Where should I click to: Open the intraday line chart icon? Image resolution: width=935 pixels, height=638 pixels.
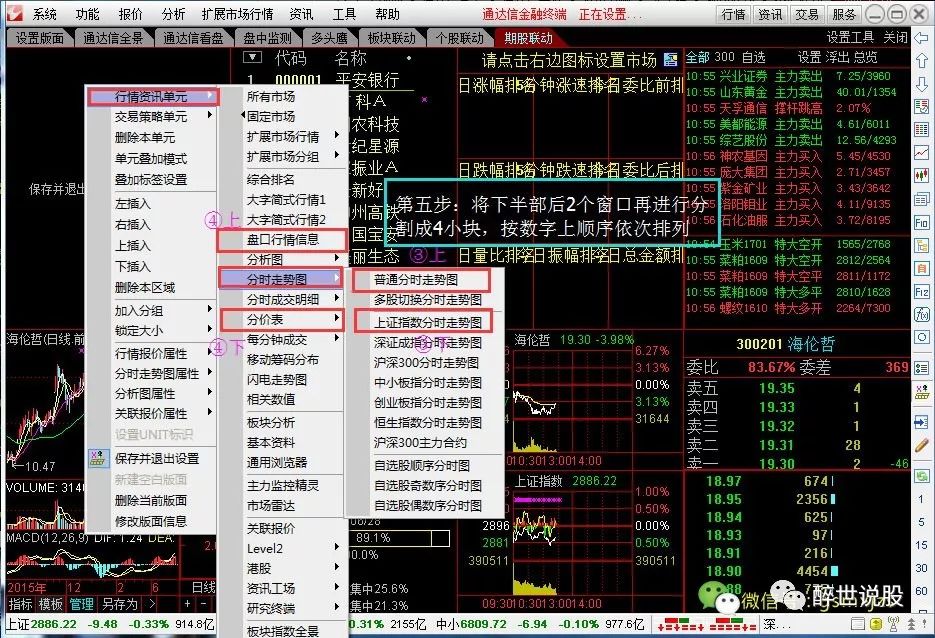921,153
